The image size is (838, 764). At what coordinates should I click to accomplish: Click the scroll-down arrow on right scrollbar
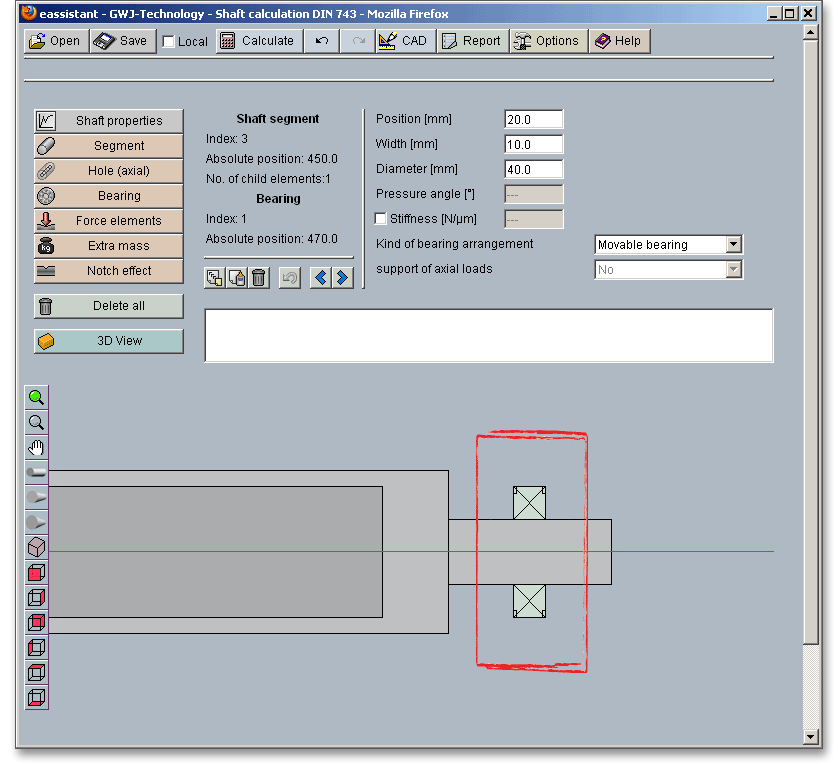tap(812, 737)
